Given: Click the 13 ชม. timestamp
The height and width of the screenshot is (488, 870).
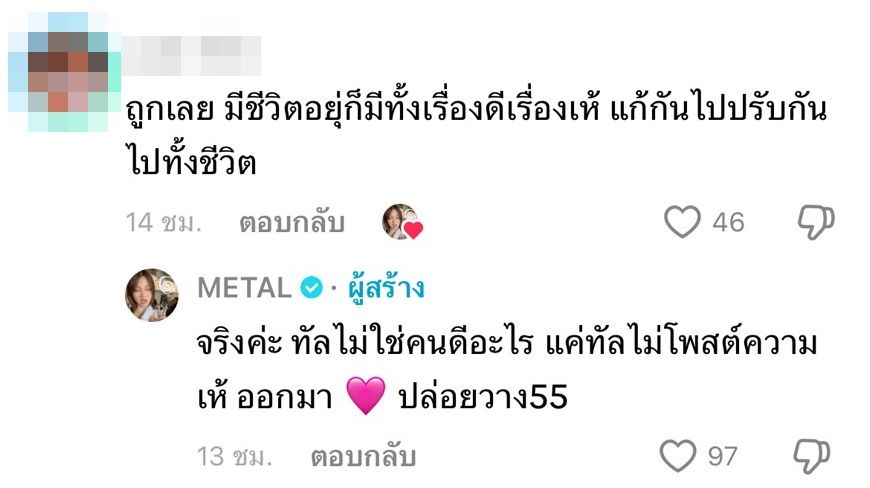Looking at the screenshot, I should point(234,457).
